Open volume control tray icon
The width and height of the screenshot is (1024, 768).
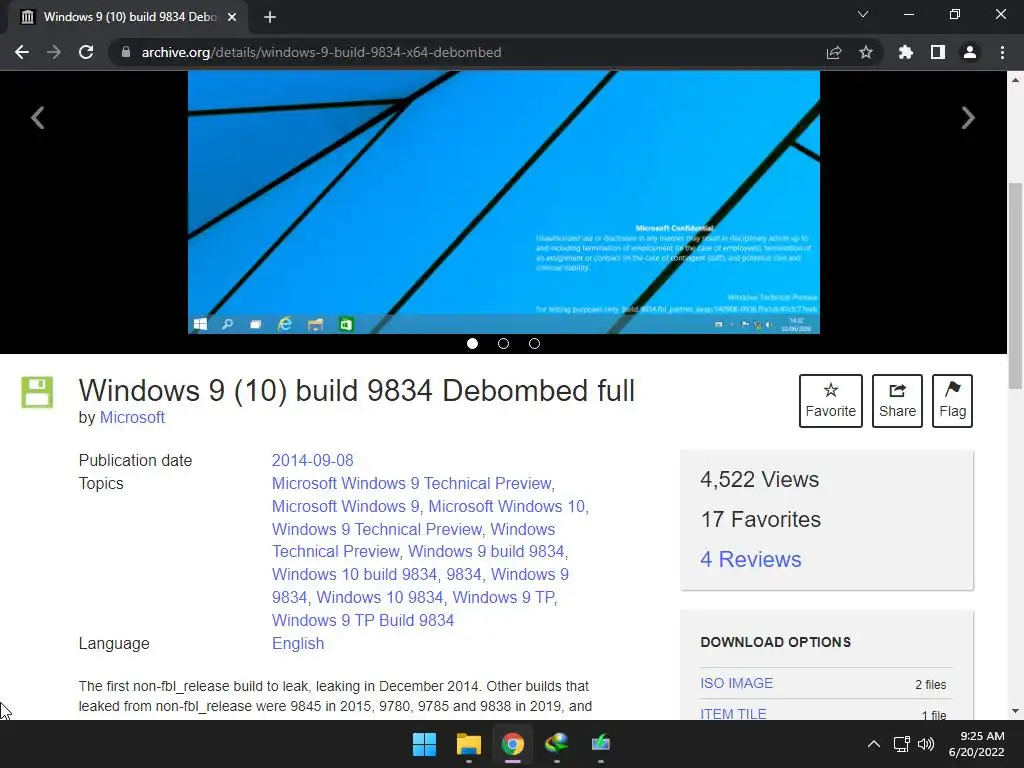pos(926,744)
